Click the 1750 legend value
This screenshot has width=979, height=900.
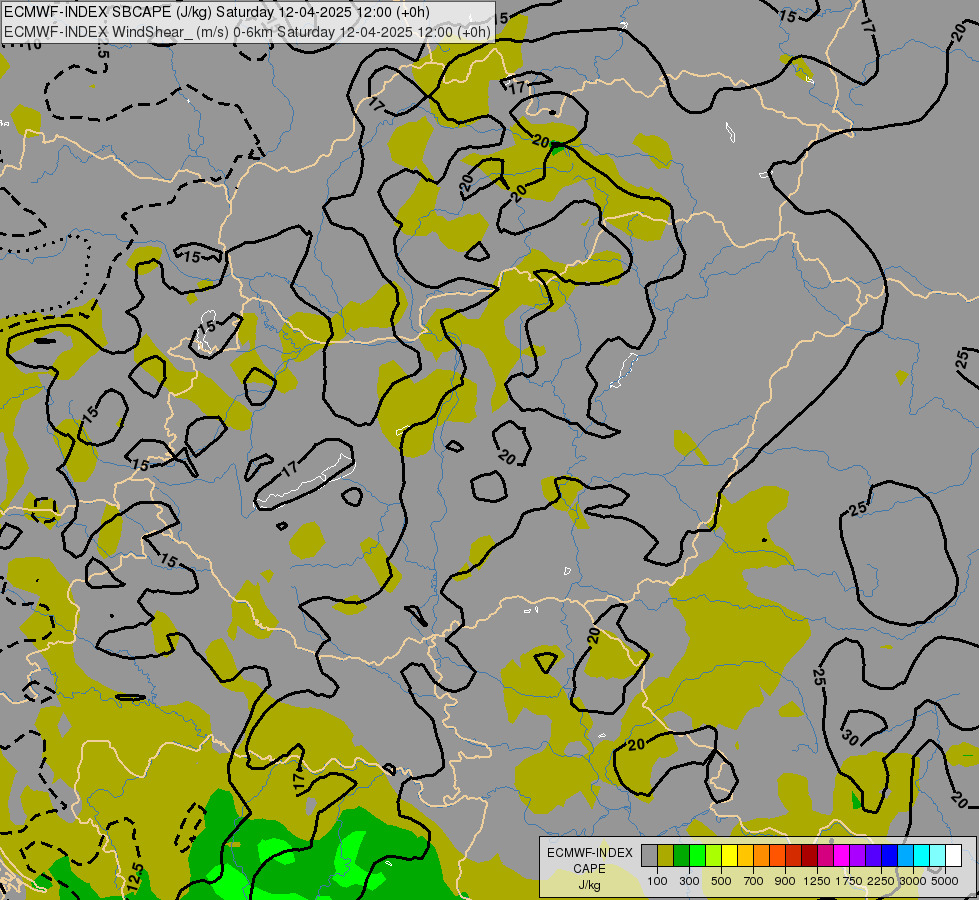(x=849, y=881)
